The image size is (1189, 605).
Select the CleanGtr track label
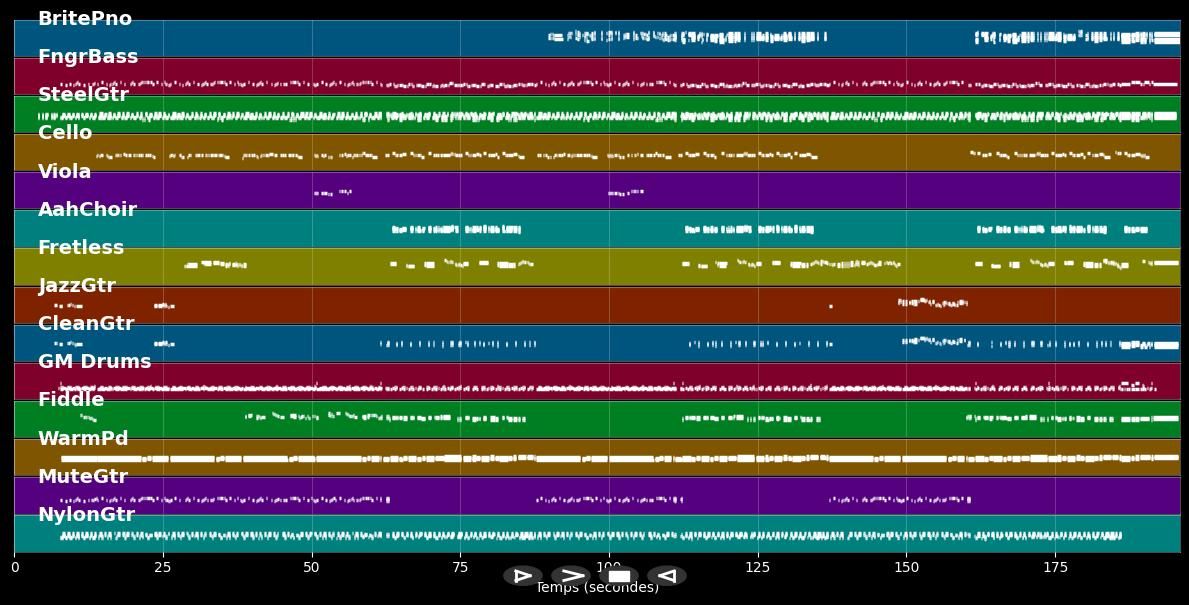pyautogui.click(x=86, y=324)
